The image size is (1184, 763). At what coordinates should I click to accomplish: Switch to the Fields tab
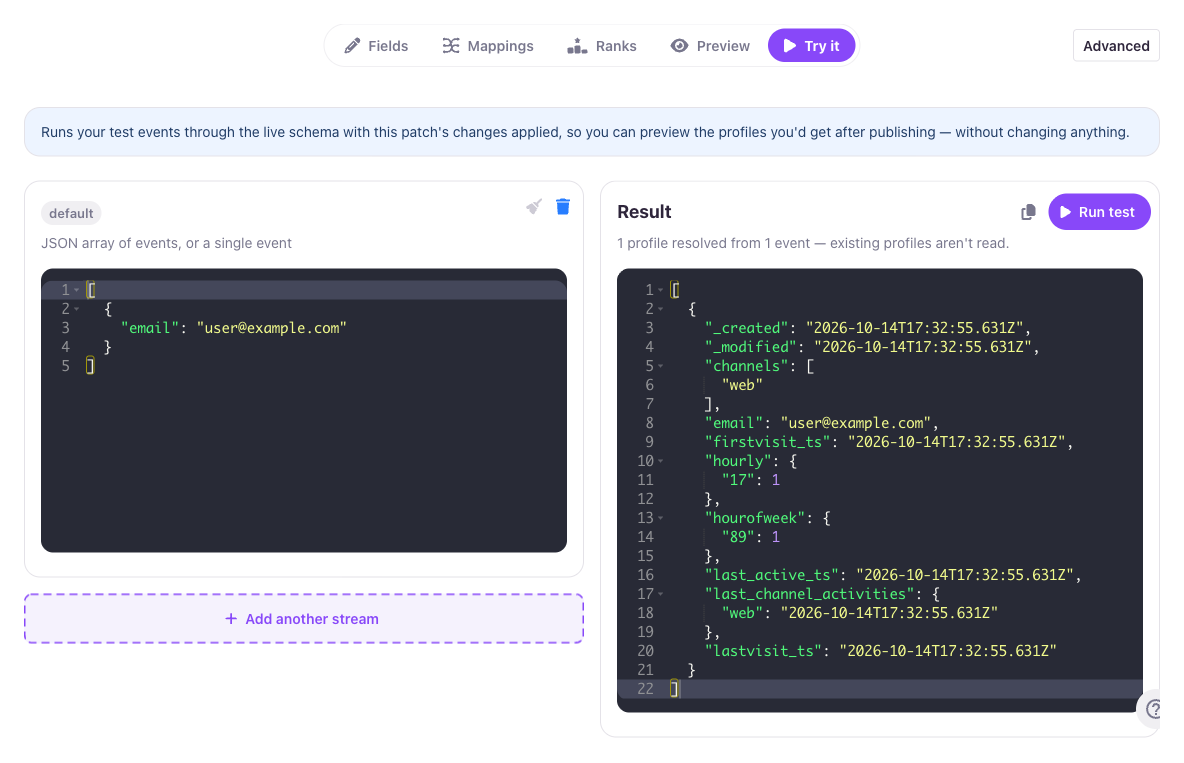[376, 46]
